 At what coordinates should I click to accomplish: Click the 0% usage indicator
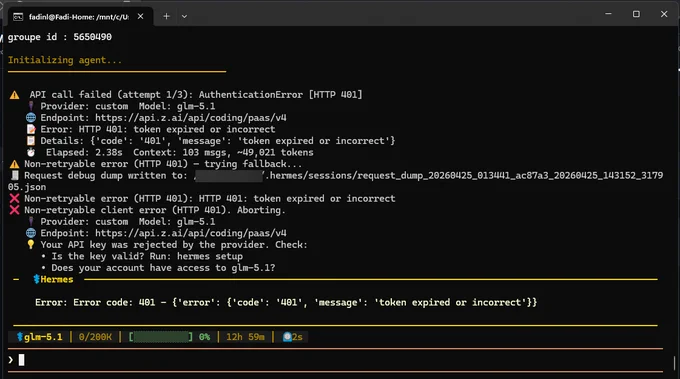click(204, 337)
